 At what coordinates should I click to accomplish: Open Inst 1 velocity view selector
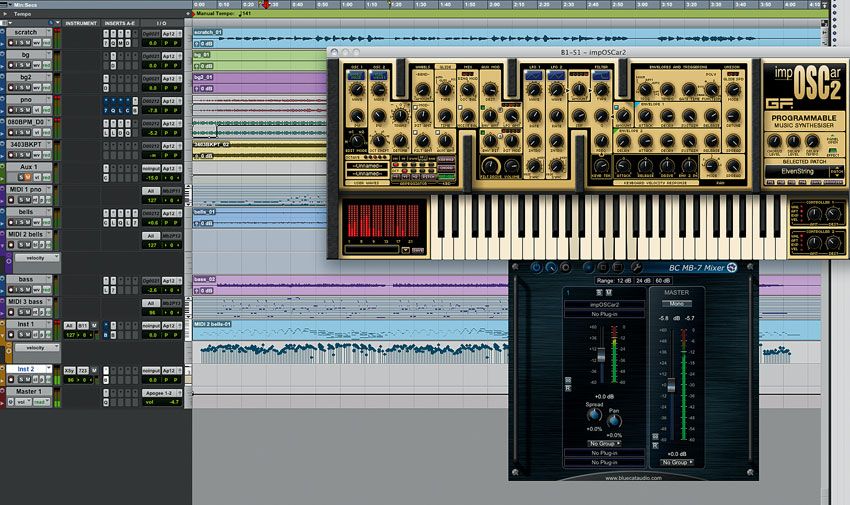[x=35, y=348]
